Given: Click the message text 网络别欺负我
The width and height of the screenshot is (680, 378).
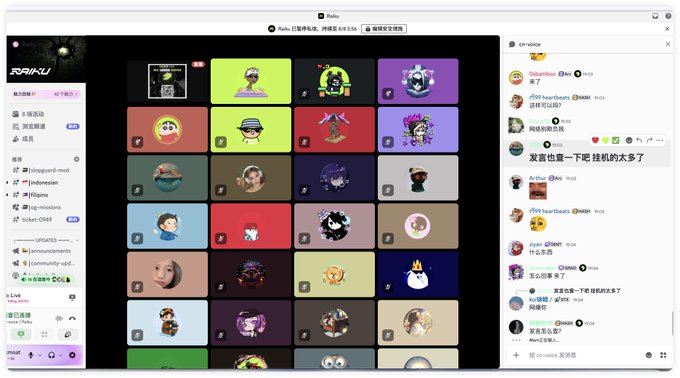Looking at the screenshot, I should [546, 129].
